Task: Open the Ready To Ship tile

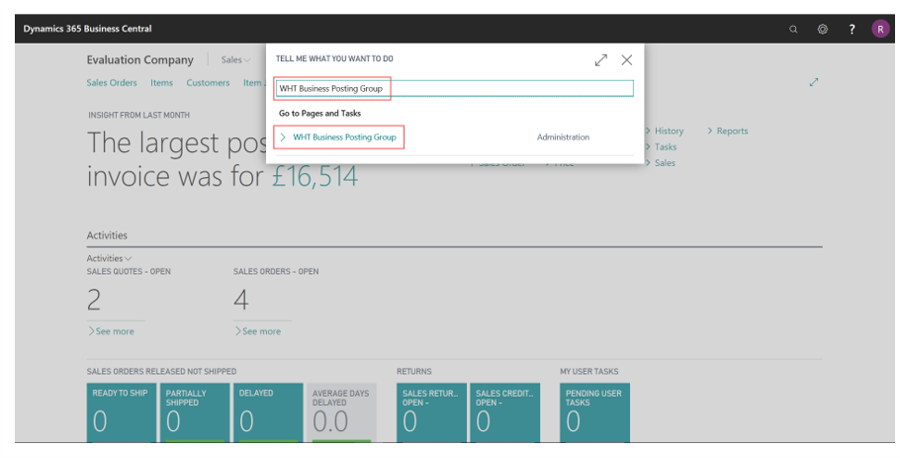Action: pyautogui.click(x=121, y=413)
